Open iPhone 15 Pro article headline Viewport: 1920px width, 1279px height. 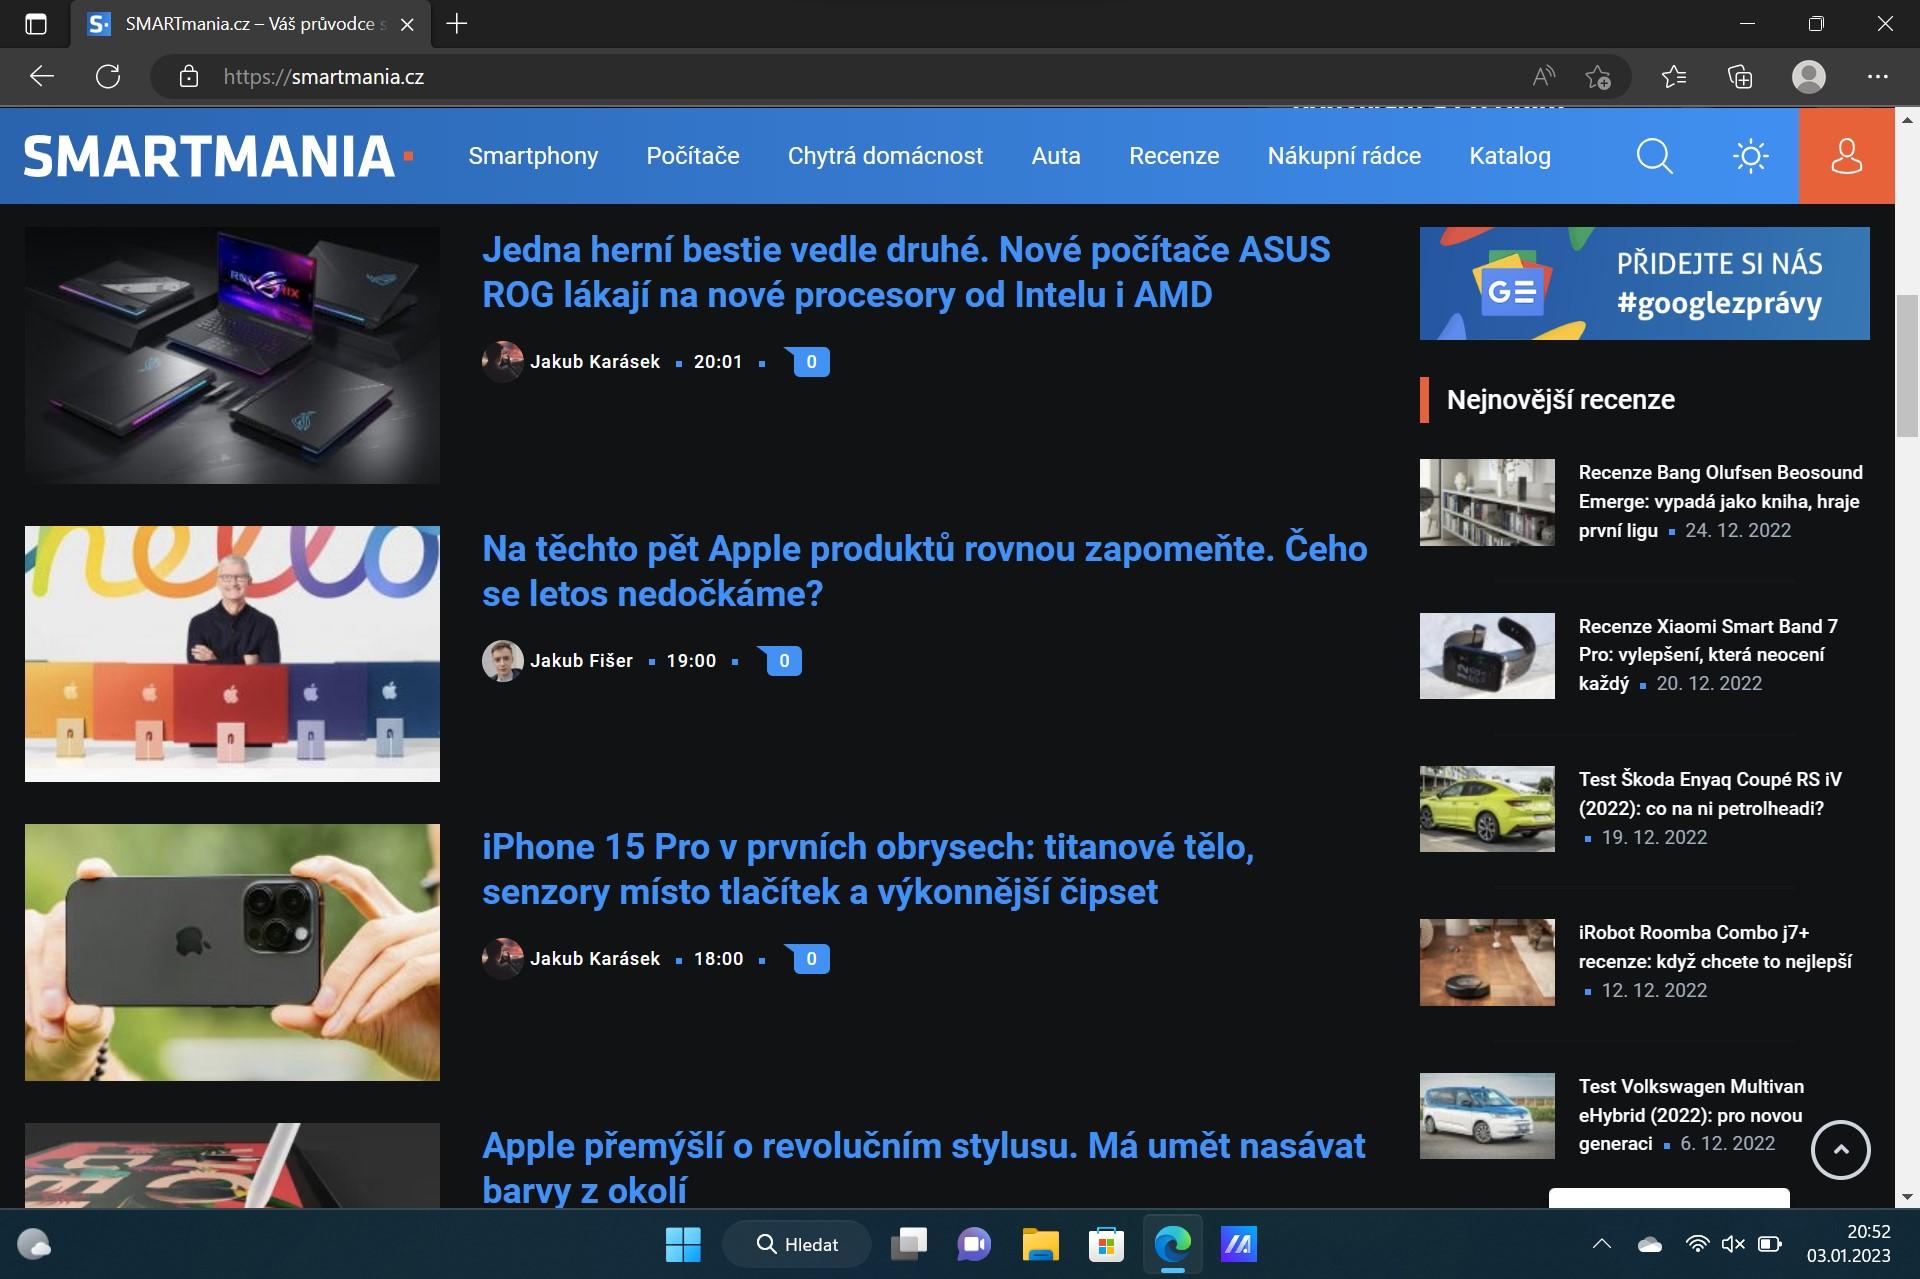tap(868, 869)
